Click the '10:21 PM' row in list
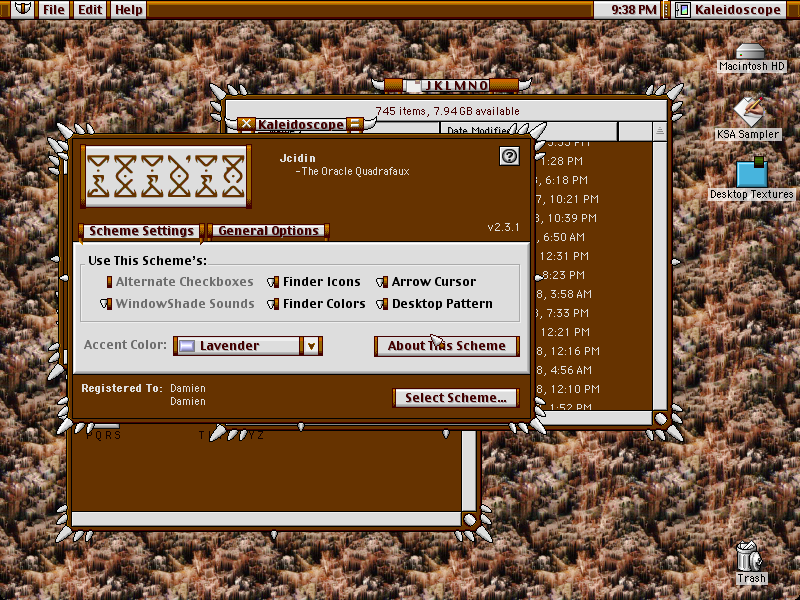800x600 pixels. coord(567,199)
